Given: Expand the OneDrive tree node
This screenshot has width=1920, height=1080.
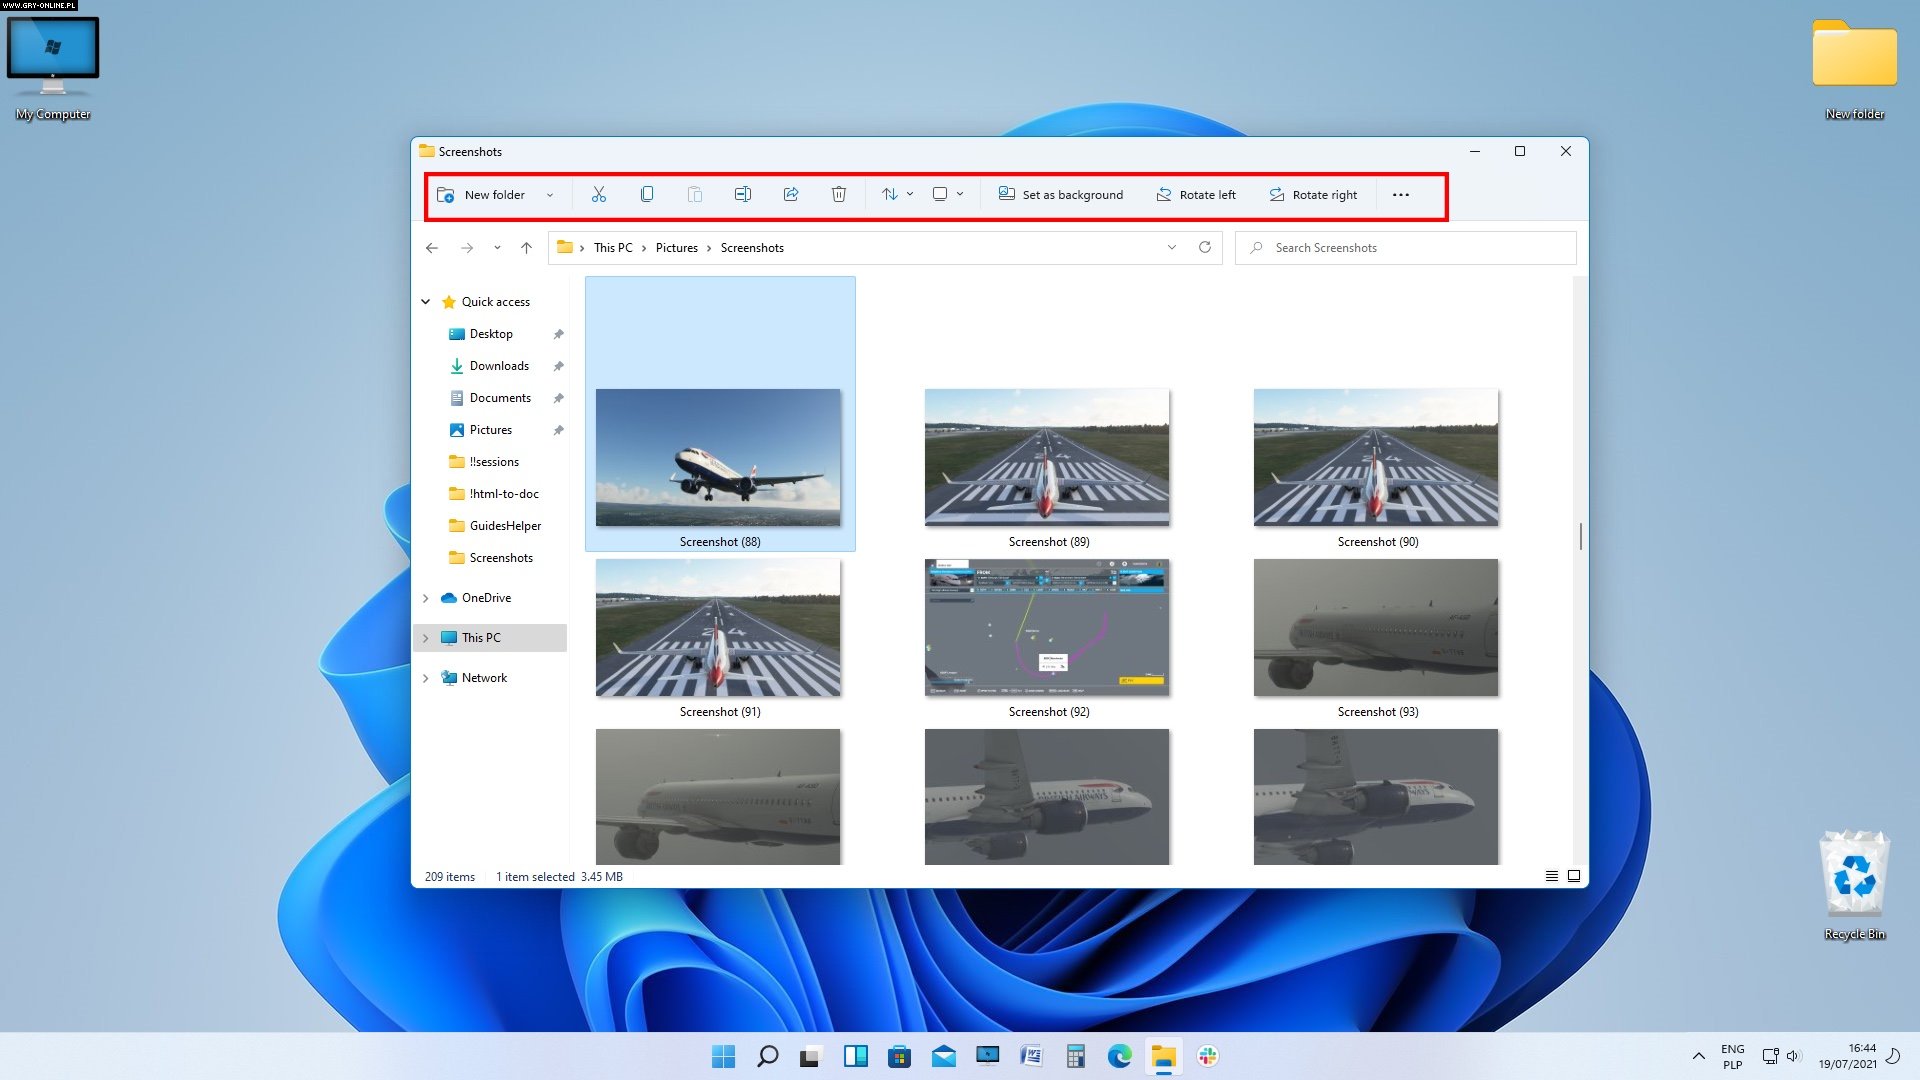Looking at the screenshot, I should (x=426, y=598).
